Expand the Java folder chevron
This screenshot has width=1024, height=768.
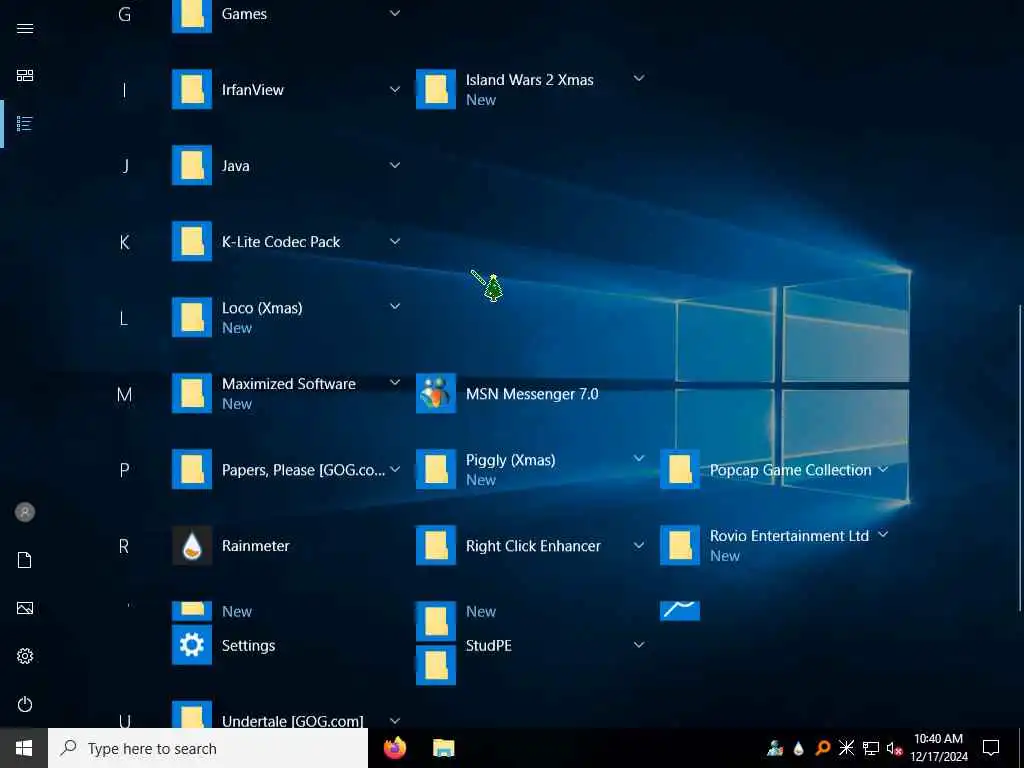pyautogui.click(x=395, y=165)
